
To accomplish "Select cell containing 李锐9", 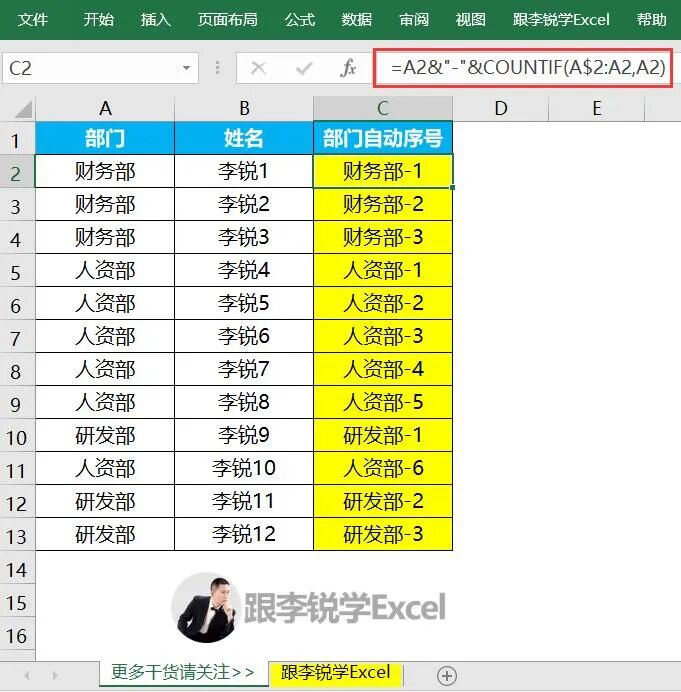I will [244, 435].
